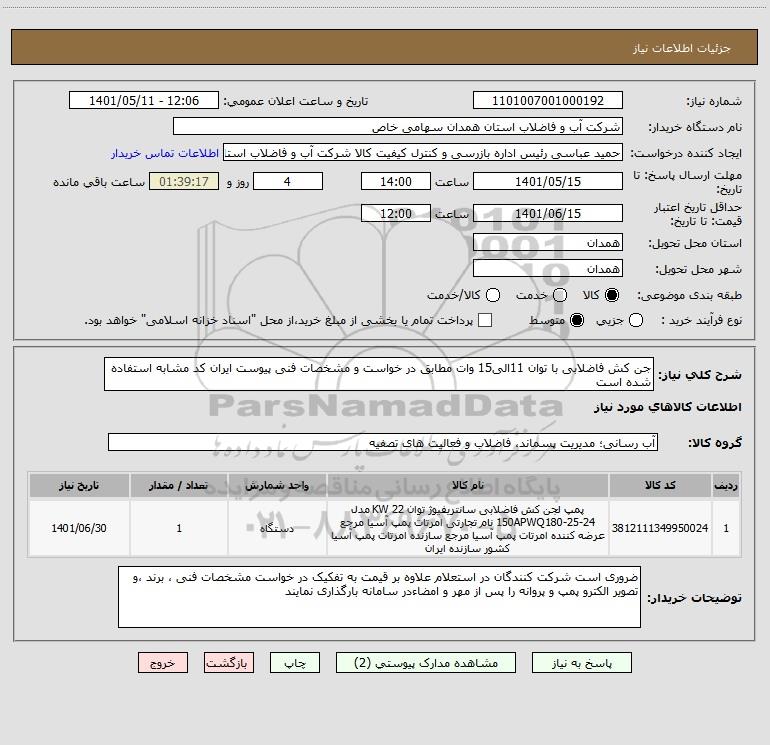Screen dimensions: 770x745
Task: Click the جزئیات اطلاعات نیاز header title
Action: (x=681, y=48)
